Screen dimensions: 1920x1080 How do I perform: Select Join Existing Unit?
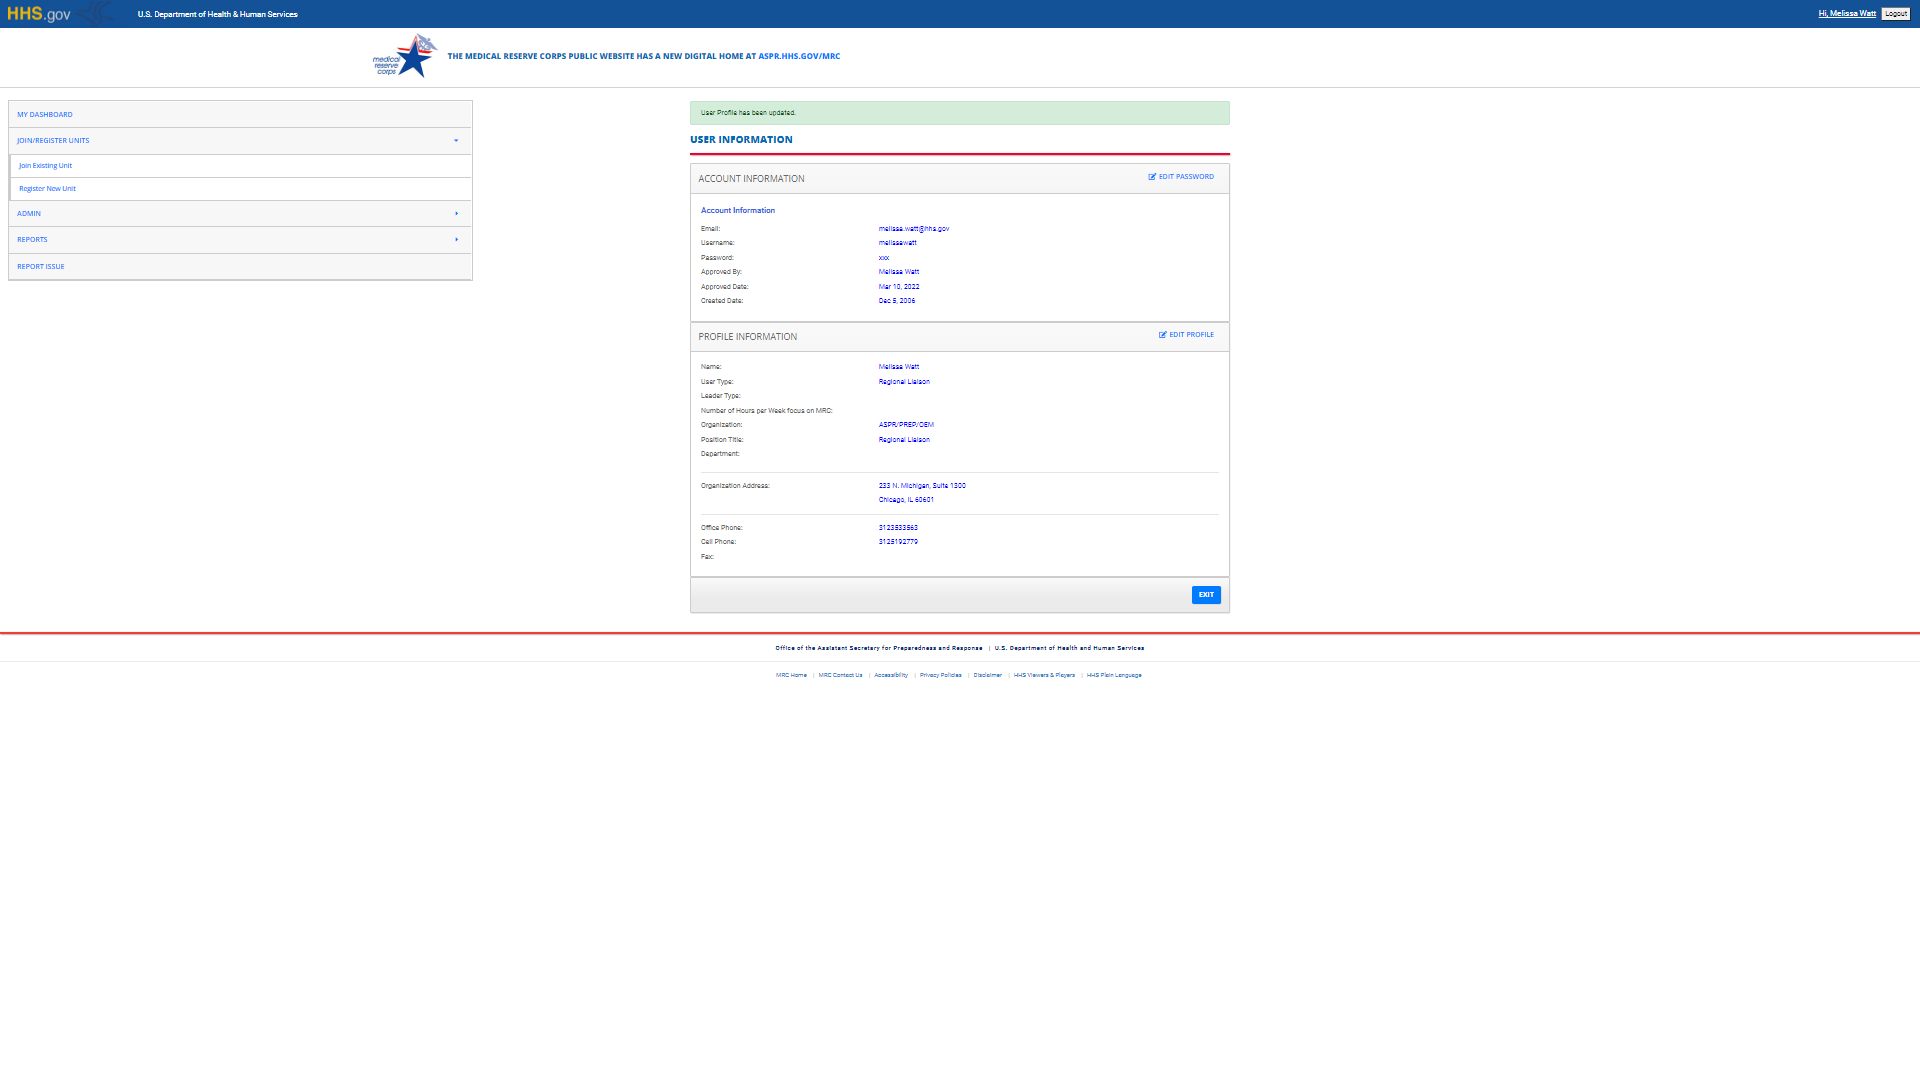click(45, 166)
